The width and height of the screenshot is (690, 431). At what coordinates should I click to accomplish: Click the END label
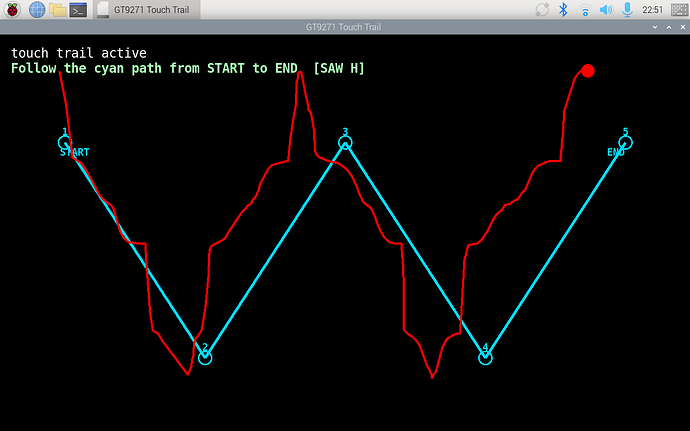[616, 152]
